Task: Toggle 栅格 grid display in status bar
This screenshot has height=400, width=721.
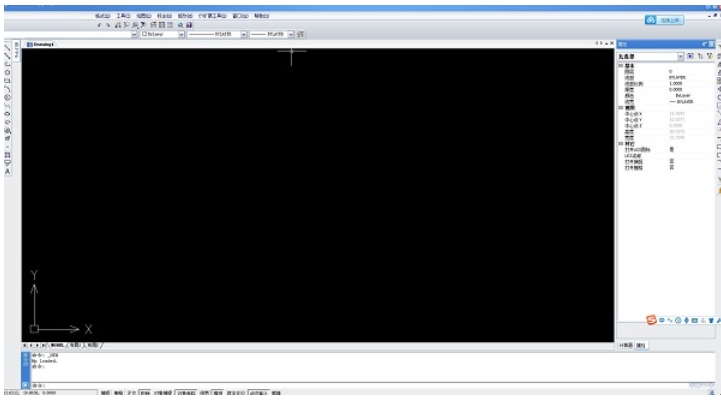Action: point(119,393)
